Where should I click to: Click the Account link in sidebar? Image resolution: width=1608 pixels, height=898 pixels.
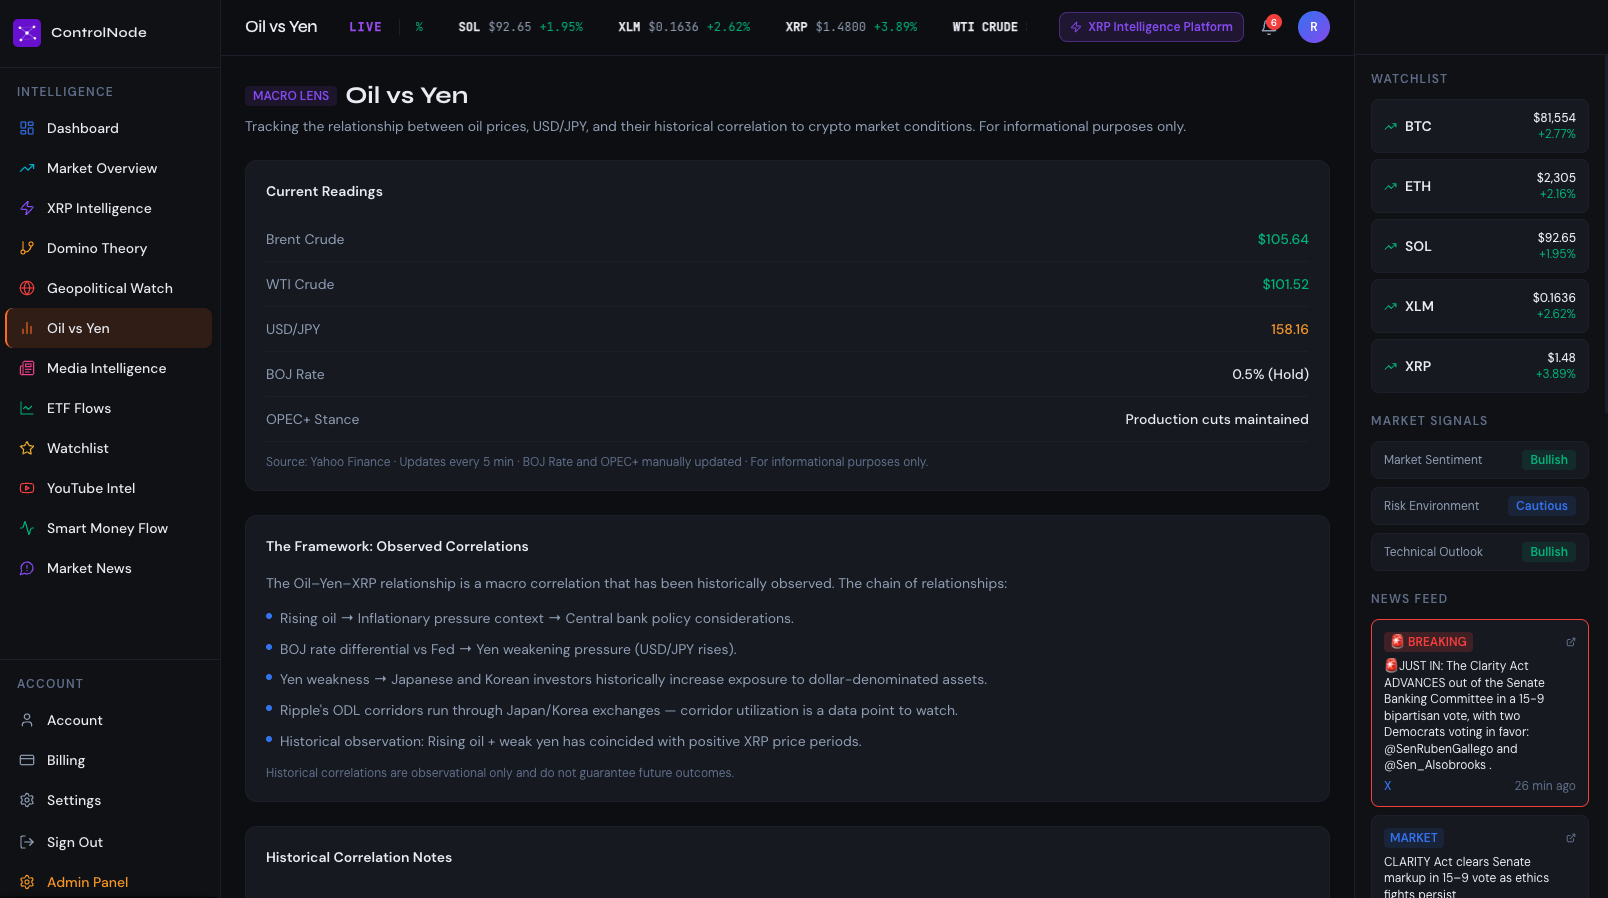point(108,720)
